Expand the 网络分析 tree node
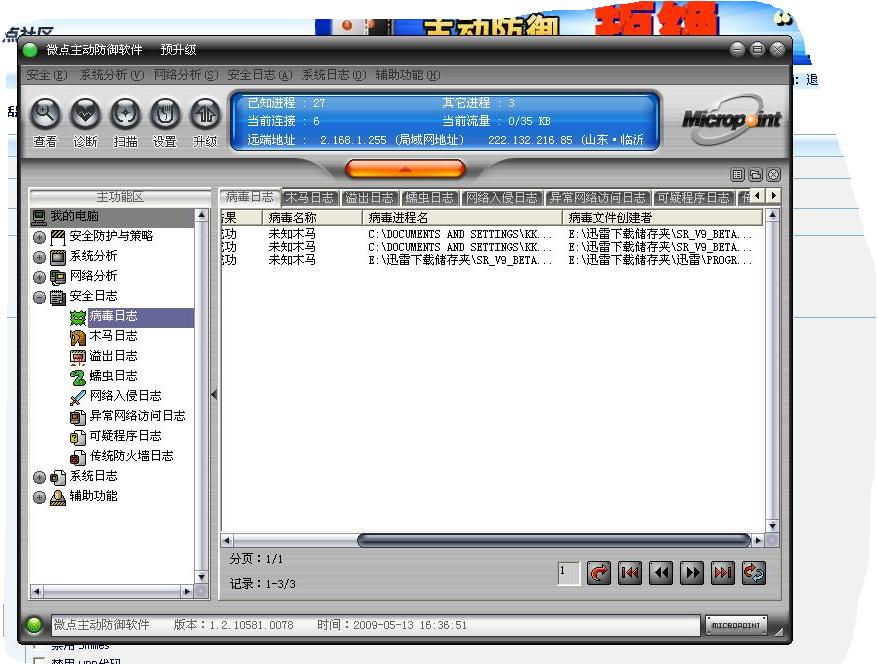This screenshot has width=878, height=666. click(x=39, y=277)
